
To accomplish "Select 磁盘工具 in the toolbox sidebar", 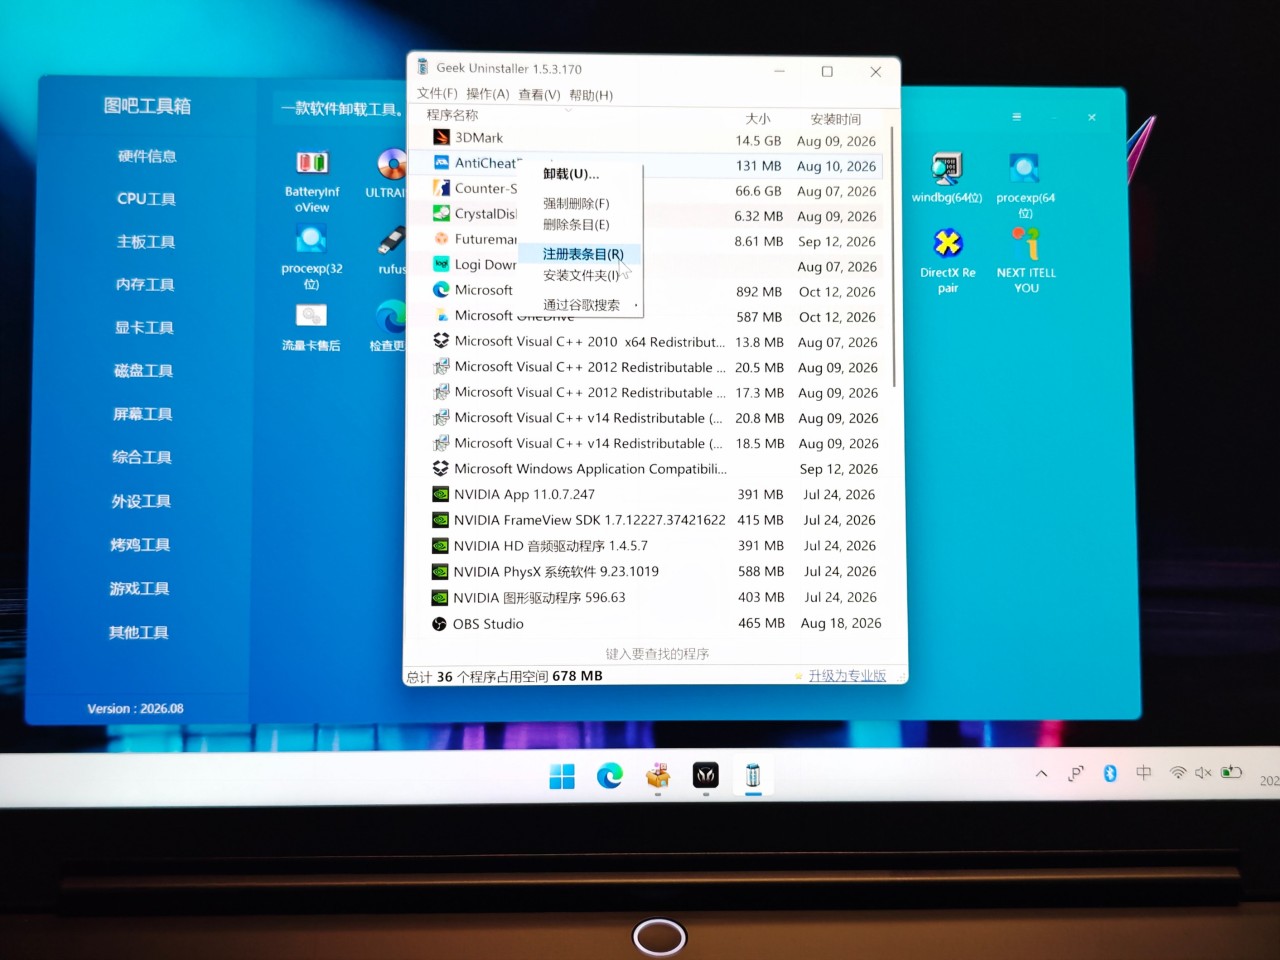I will coord(143,371).
